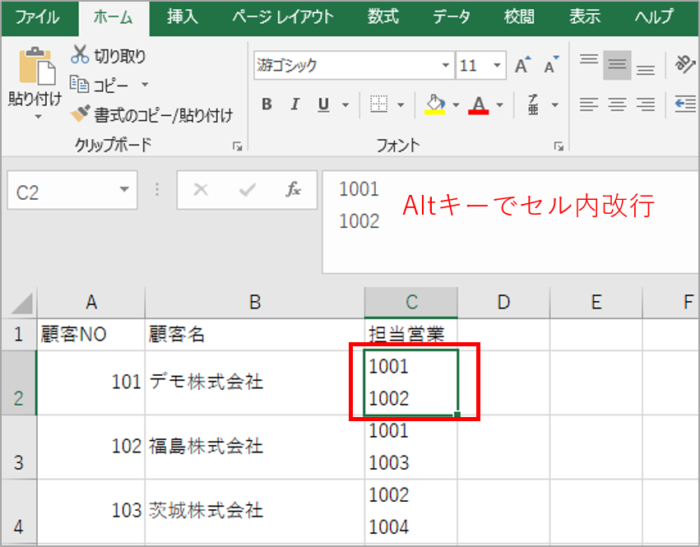Click the Paste (貼り付け) clipboard icon

click(37, 66)
